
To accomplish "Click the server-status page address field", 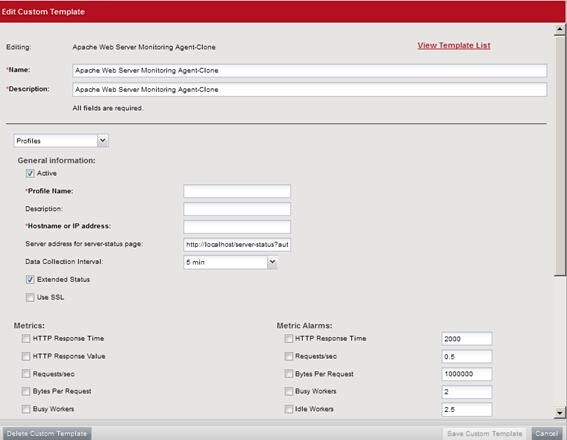I will tap(237, 245).
